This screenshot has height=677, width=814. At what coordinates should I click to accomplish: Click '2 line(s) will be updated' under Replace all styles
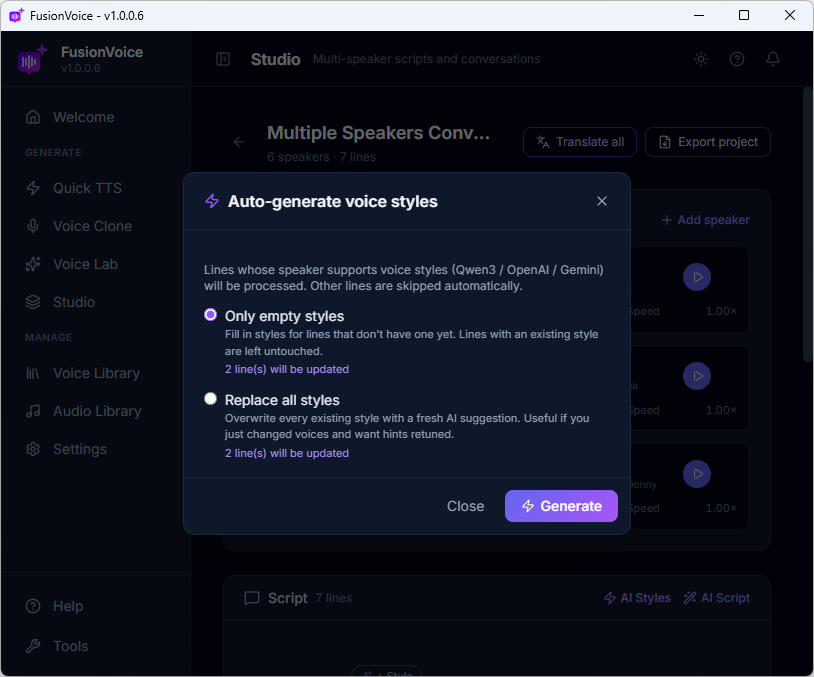coord(287,453)
